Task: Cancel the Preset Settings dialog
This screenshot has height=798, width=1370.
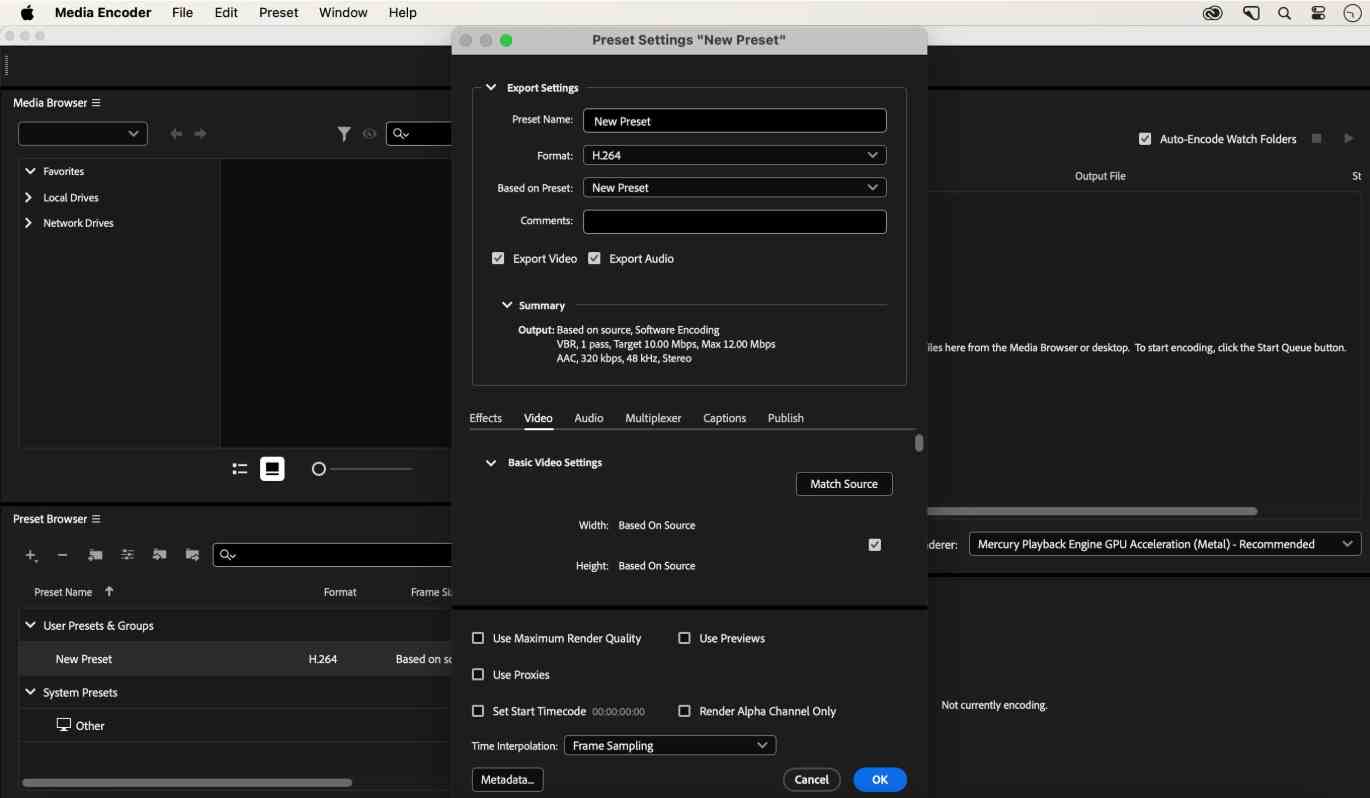Action: tap(812, 779)
